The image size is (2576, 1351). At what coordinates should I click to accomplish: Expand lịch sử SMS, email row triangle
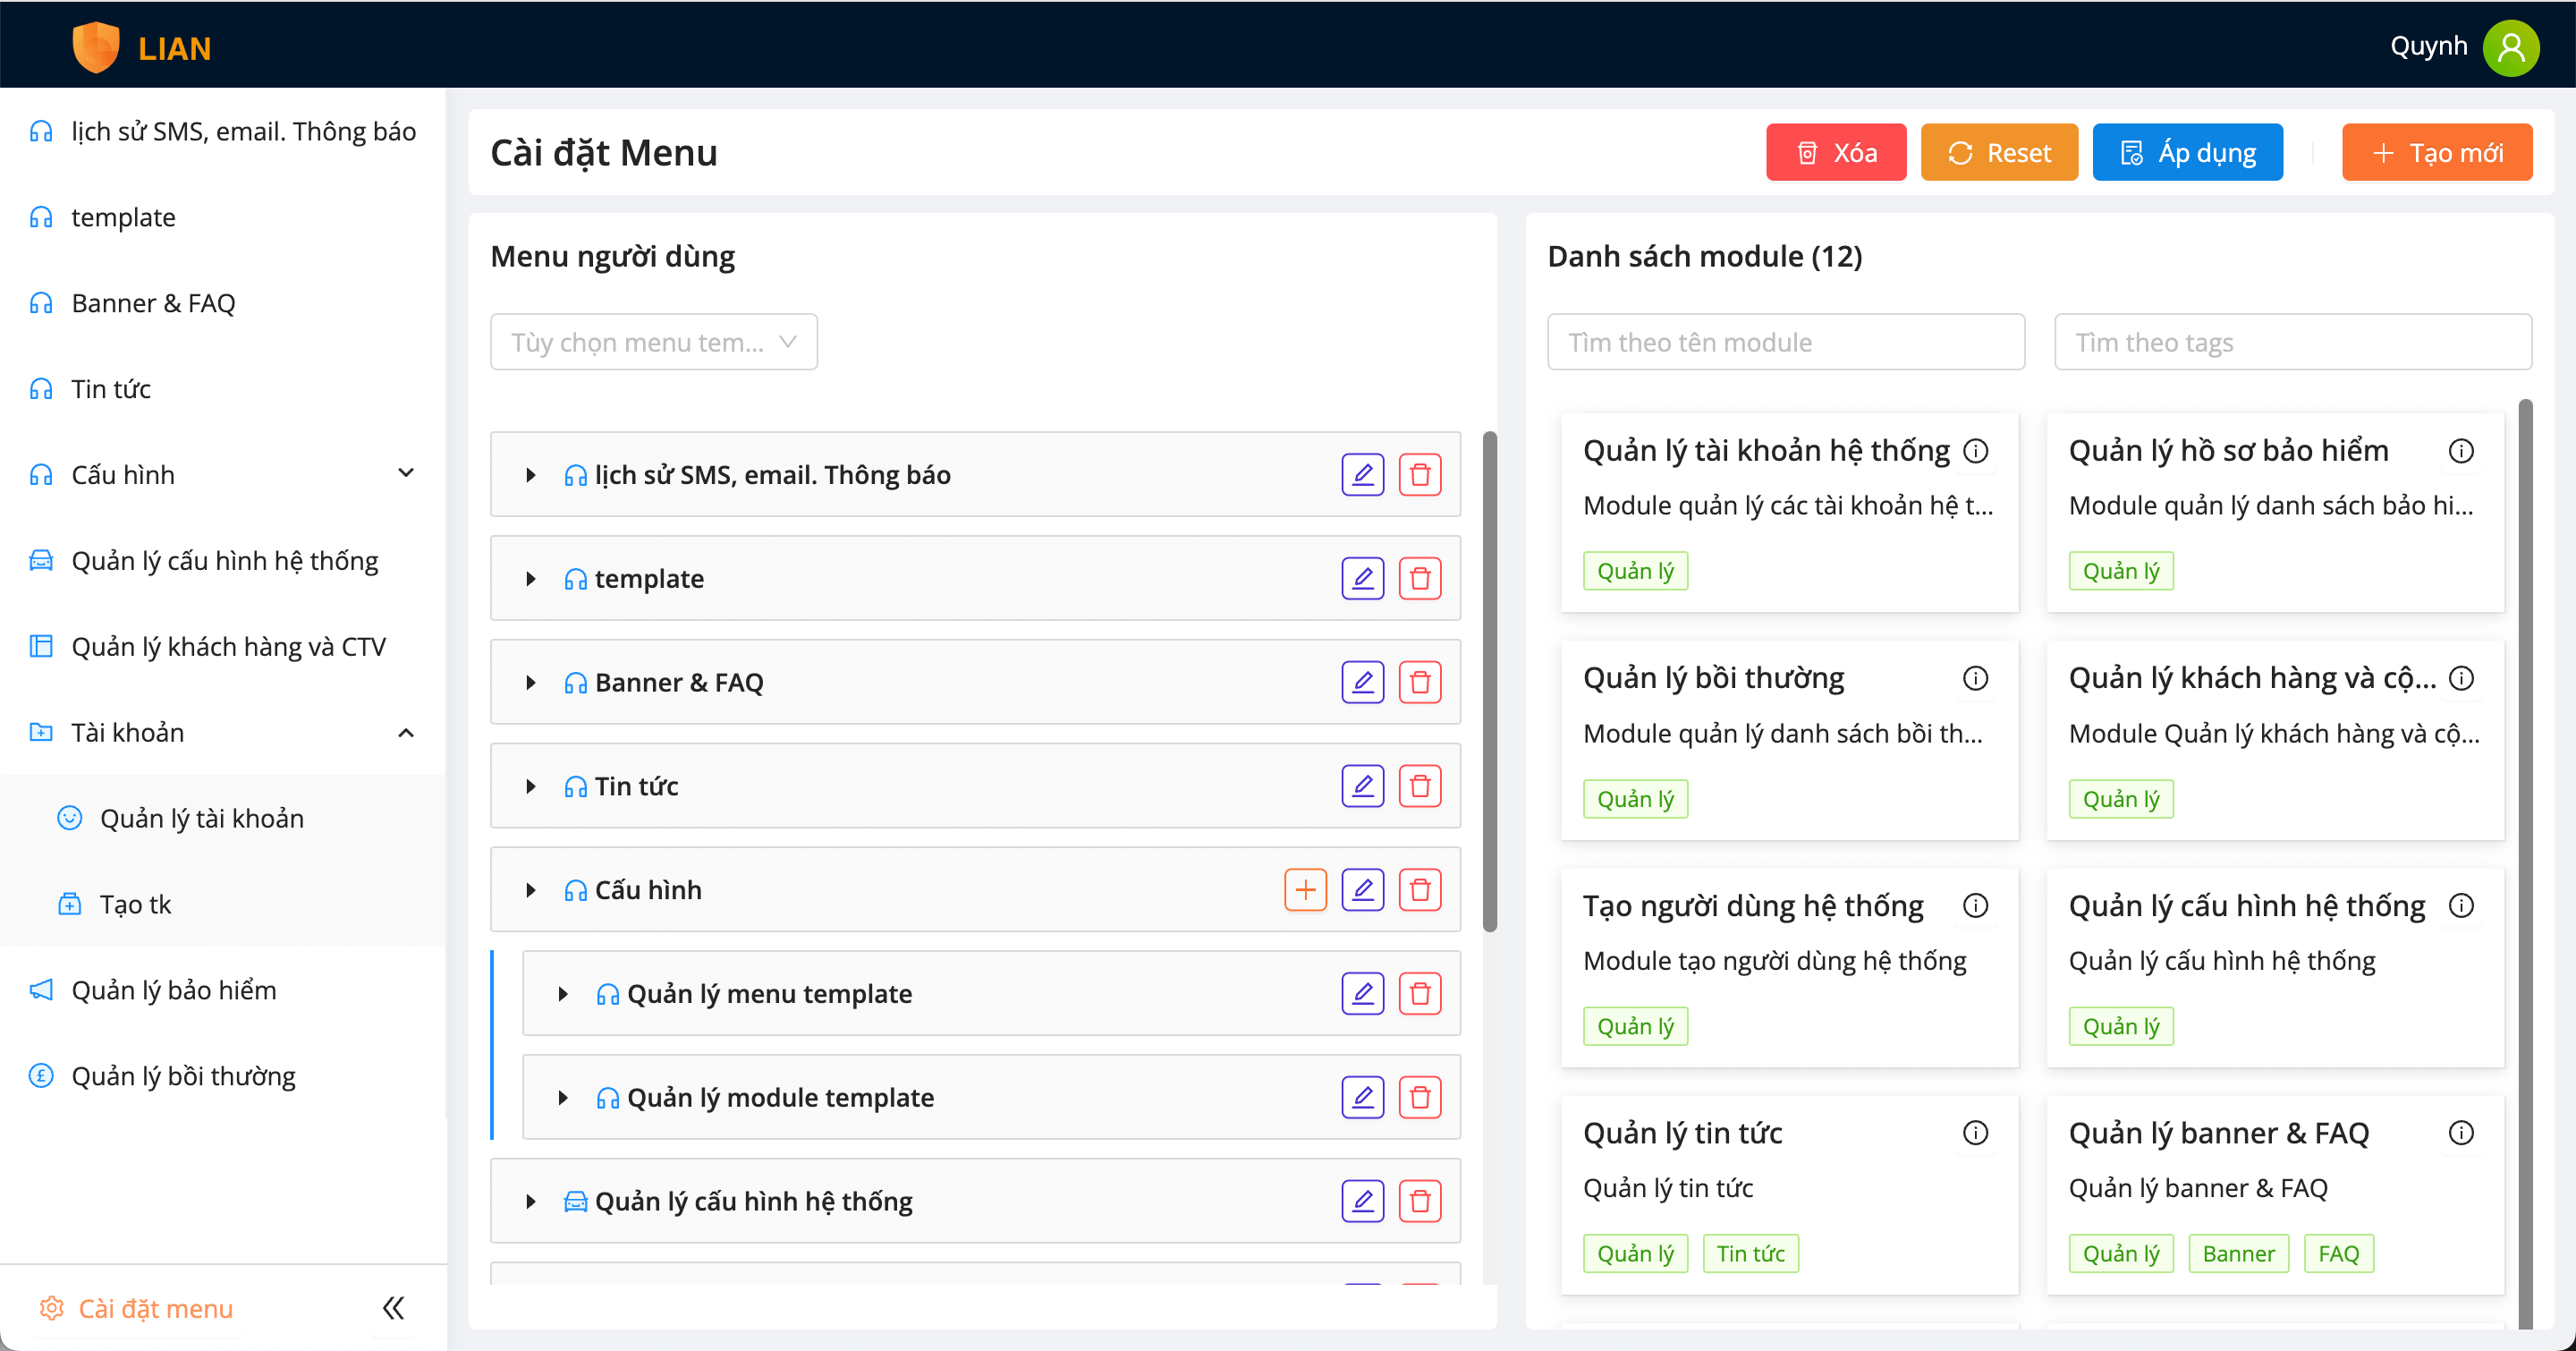[531, 475]
